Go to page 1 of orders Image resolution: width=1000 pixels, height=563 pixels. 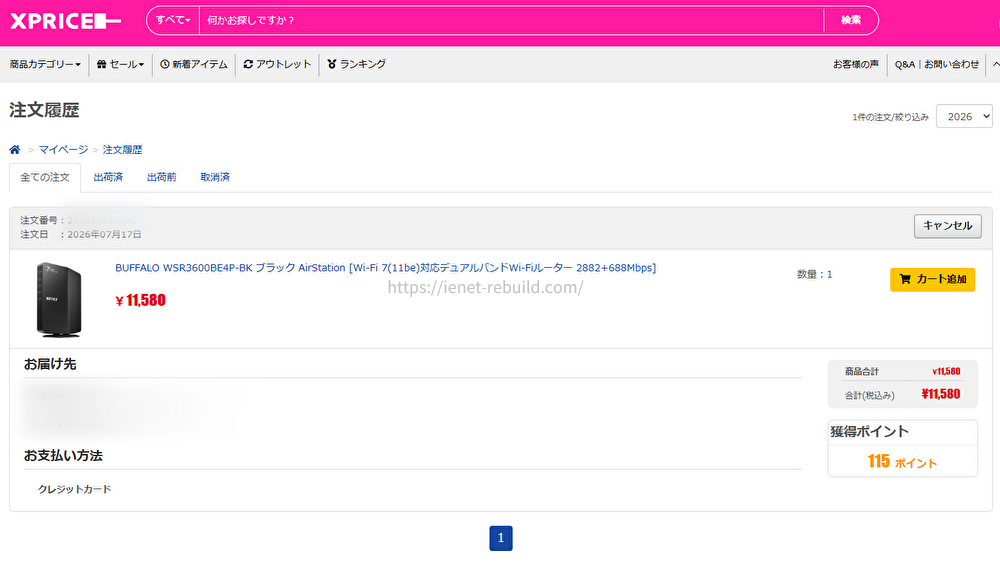[501, 538]
